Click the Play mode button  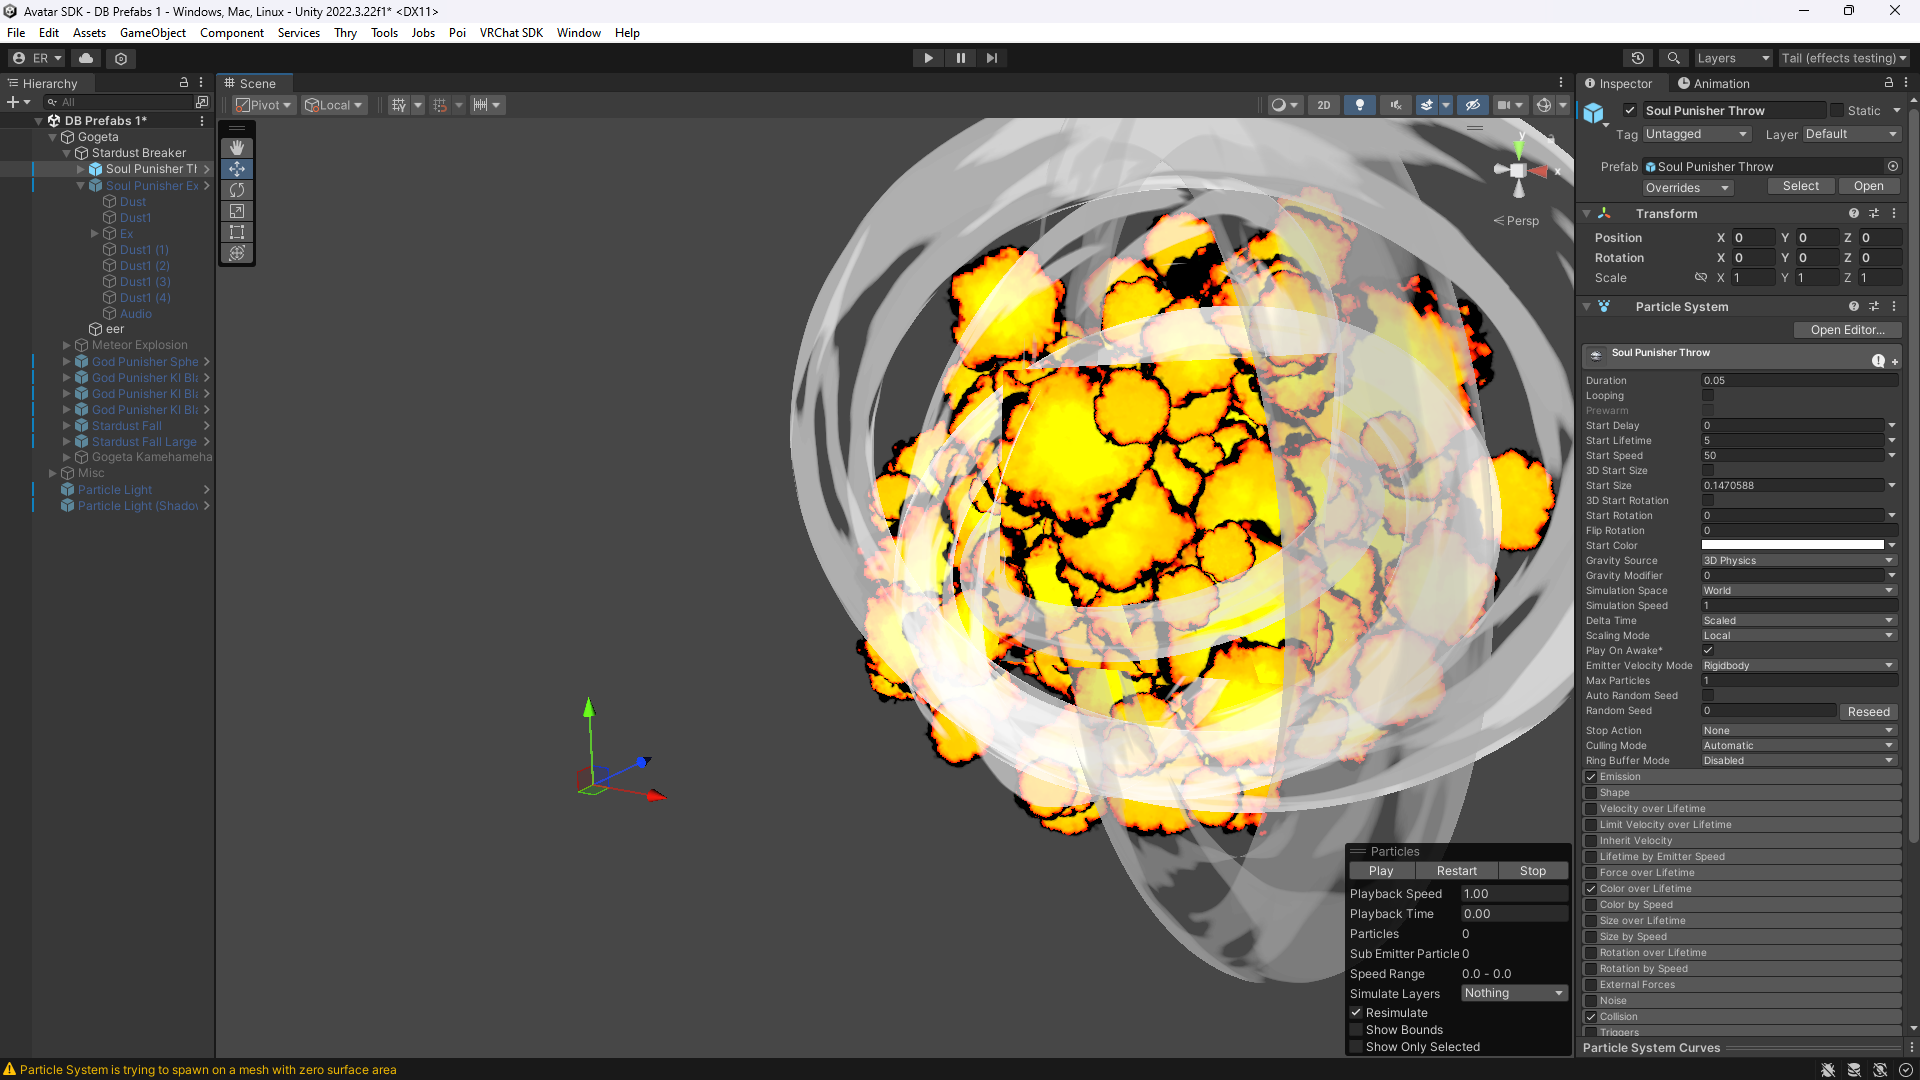pos(928,58)
